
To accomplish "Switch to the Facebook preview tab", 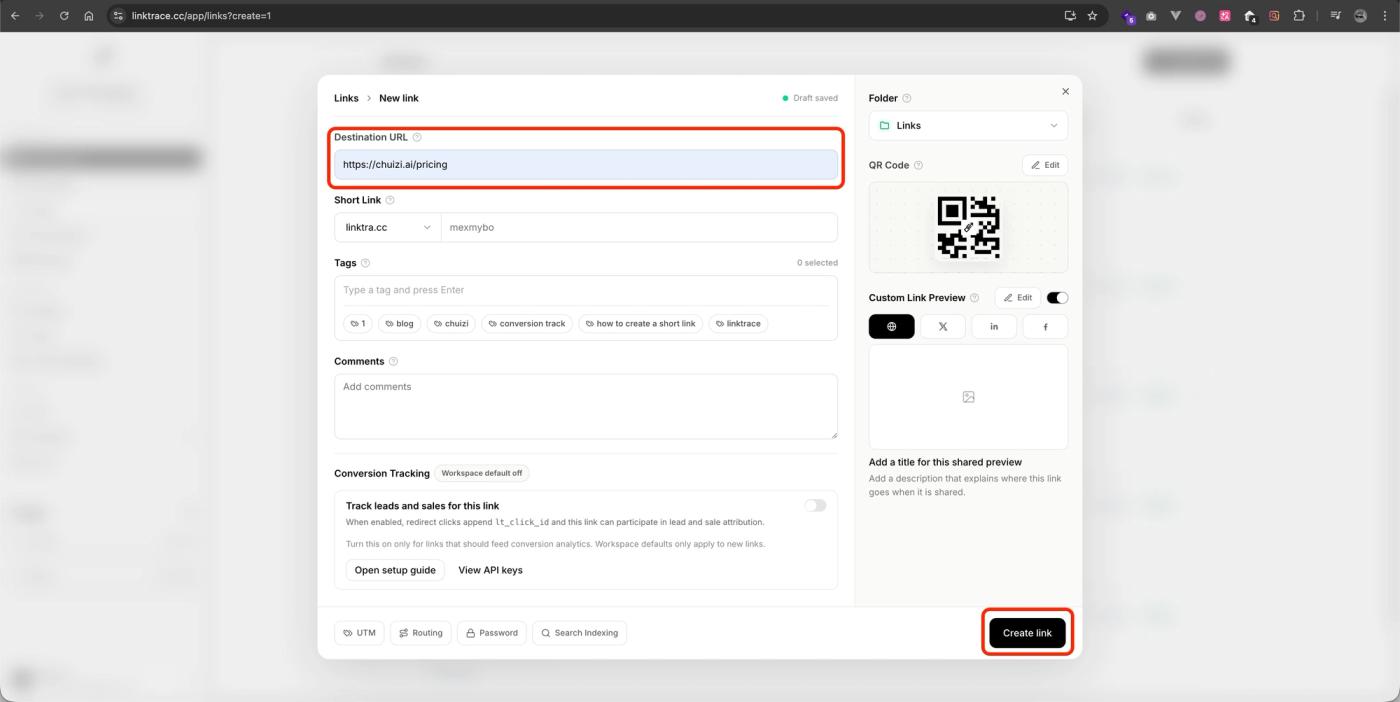I will (1044, 325).
